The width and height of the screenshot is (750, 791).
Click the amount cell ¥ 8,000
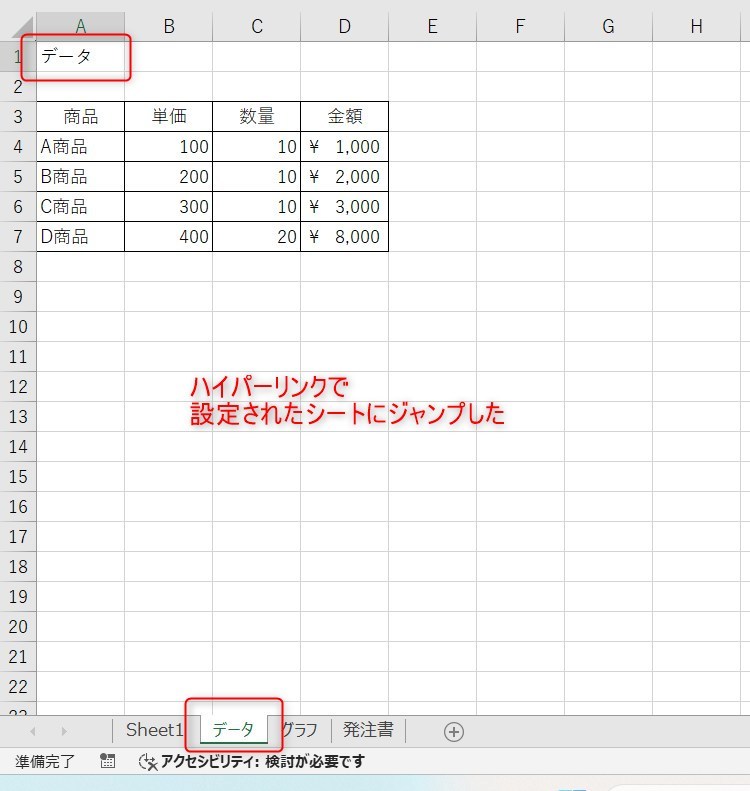(344, 237)
